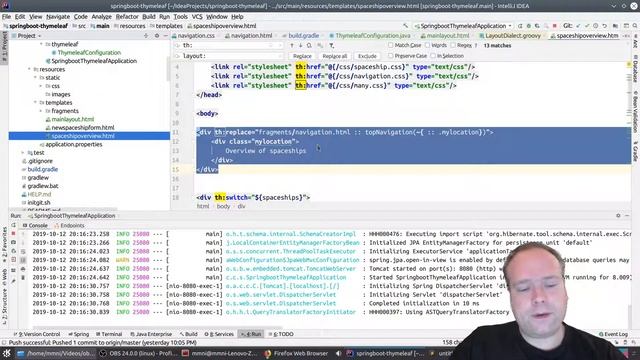Enable the Regex checkbox
The width and height of the screenshot is (640, 360).
[453, 45]
